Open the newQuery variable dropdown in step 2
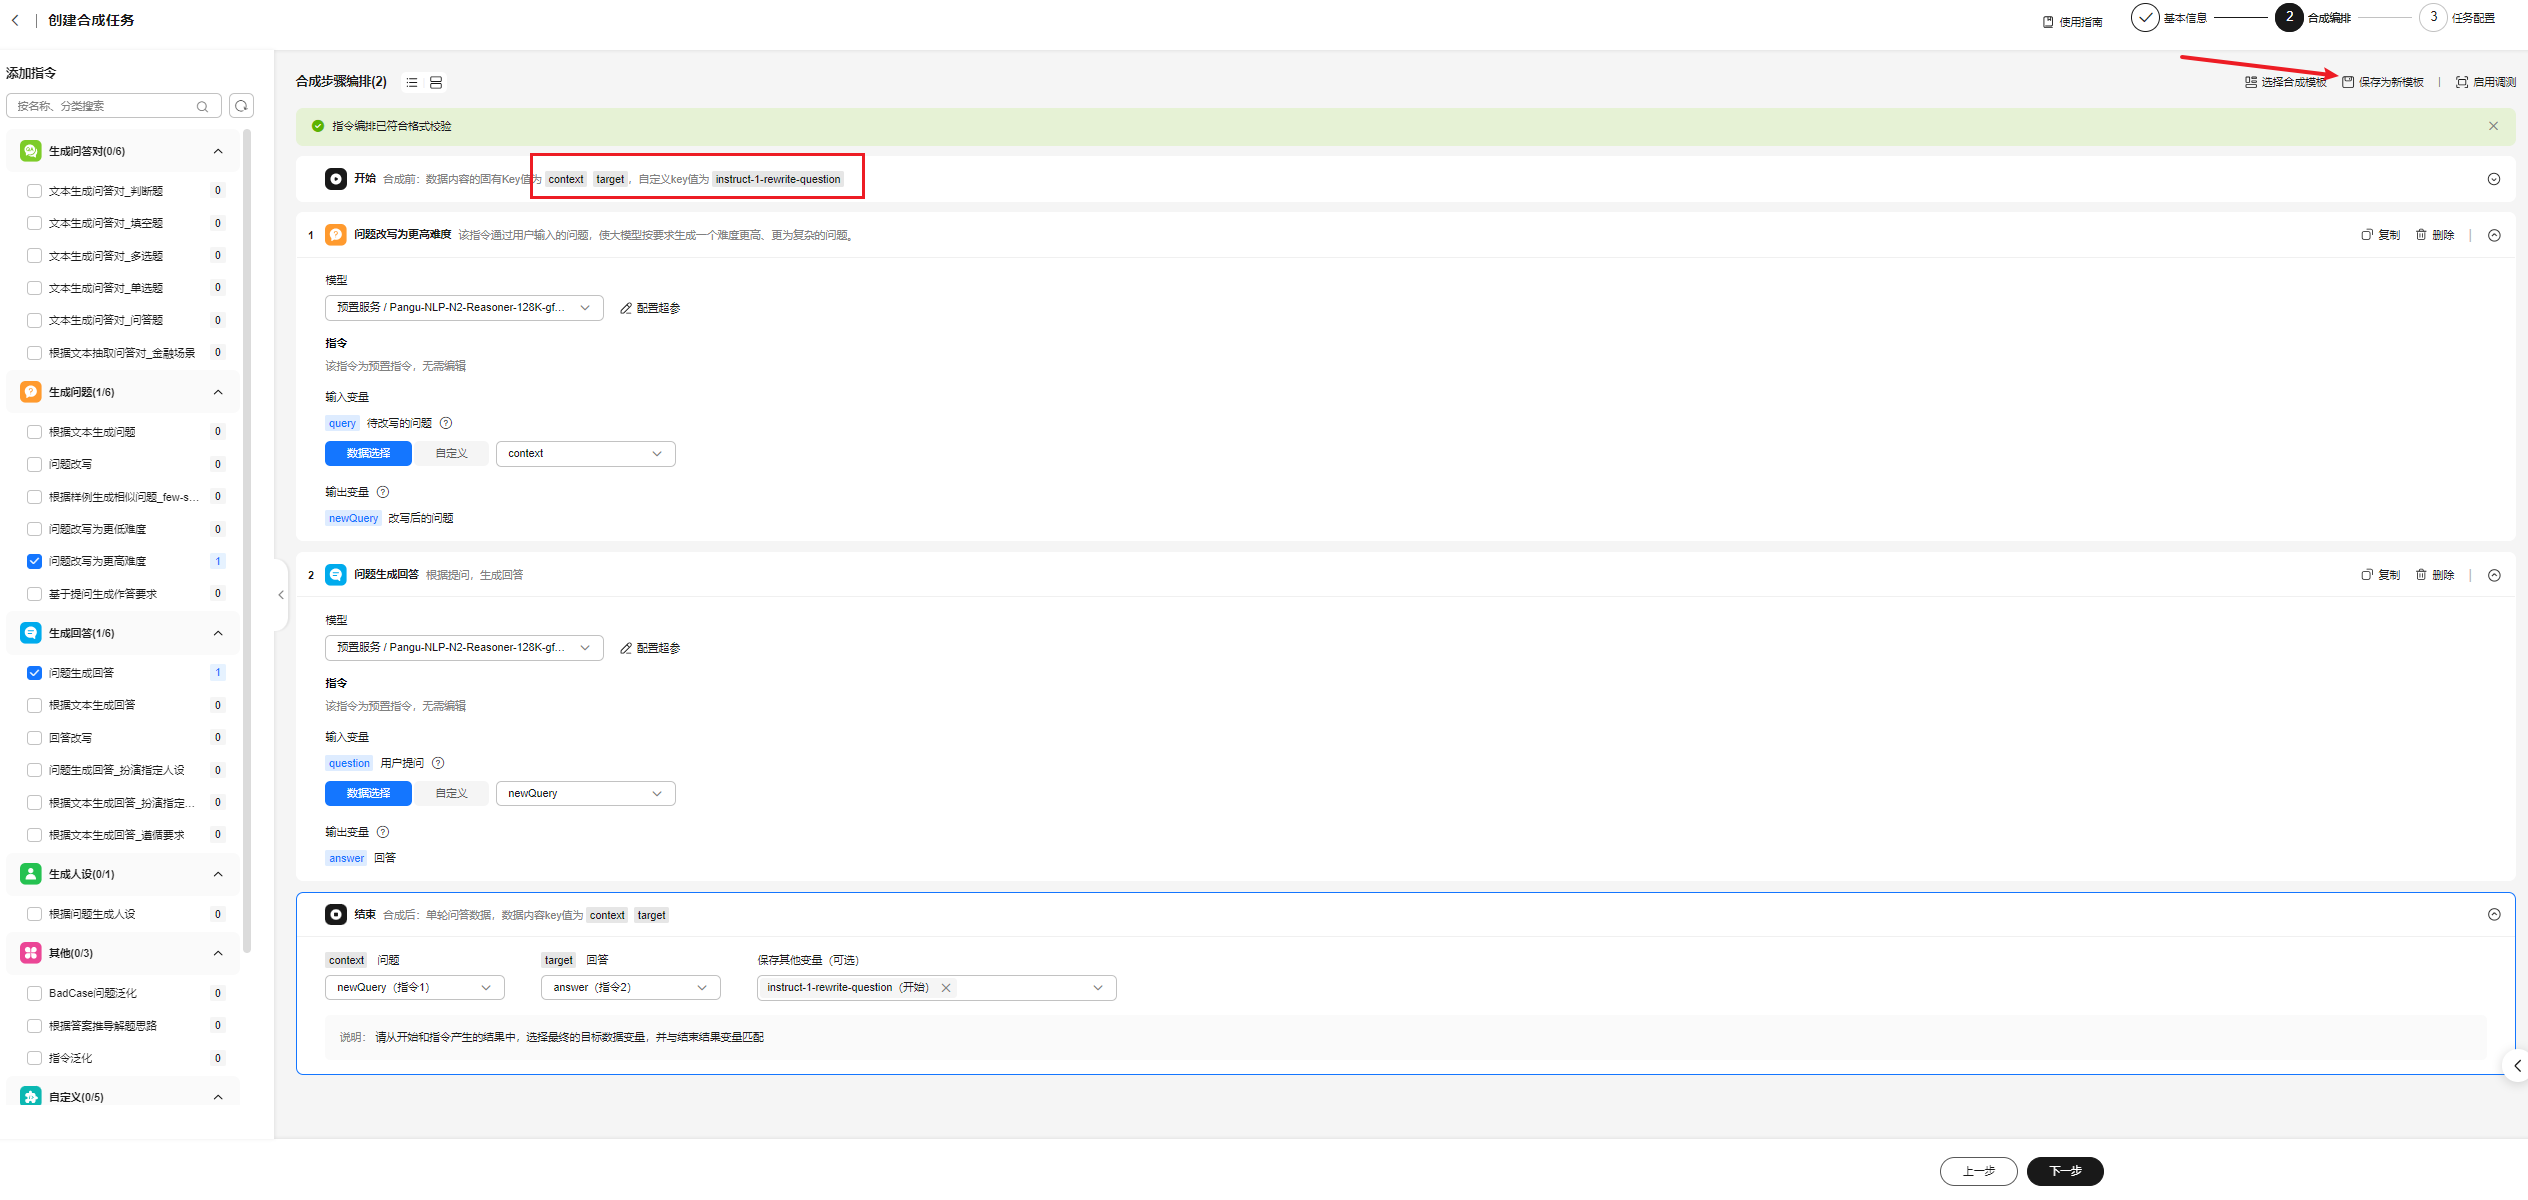Screen dimensions: 2528x1200 point(585,793)
